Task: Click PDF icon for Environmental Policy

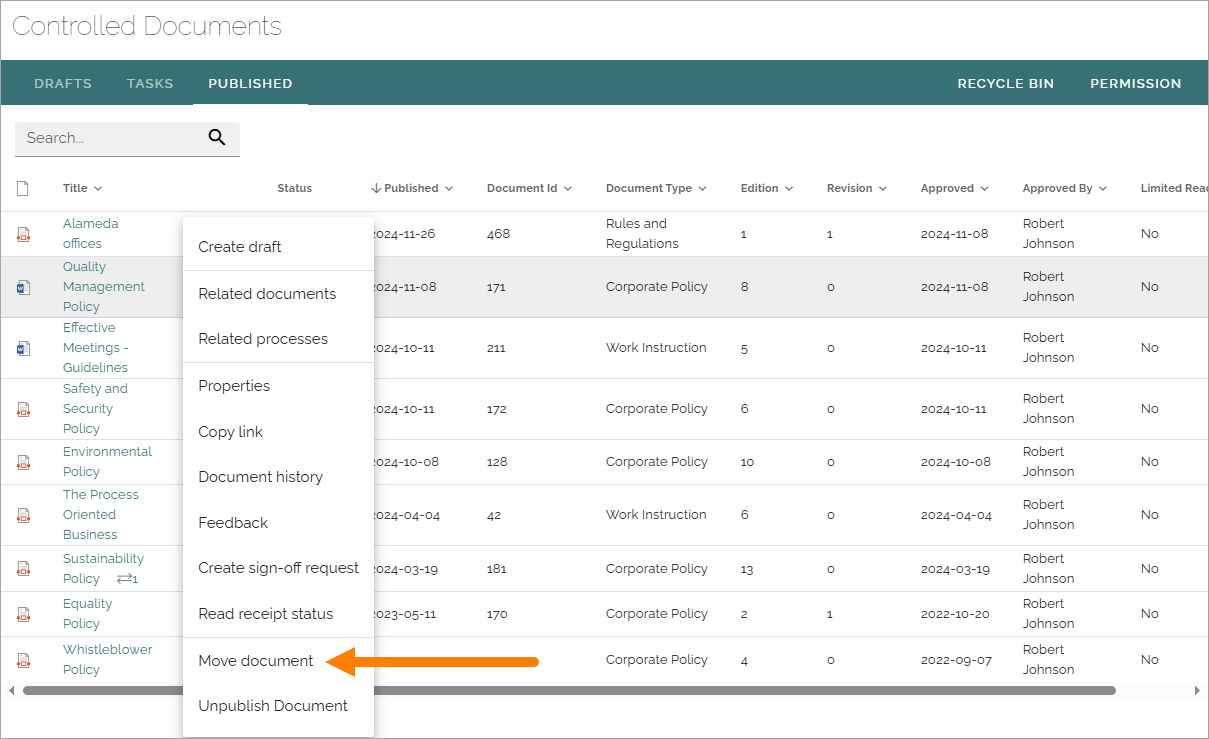Action: (23, 462)
